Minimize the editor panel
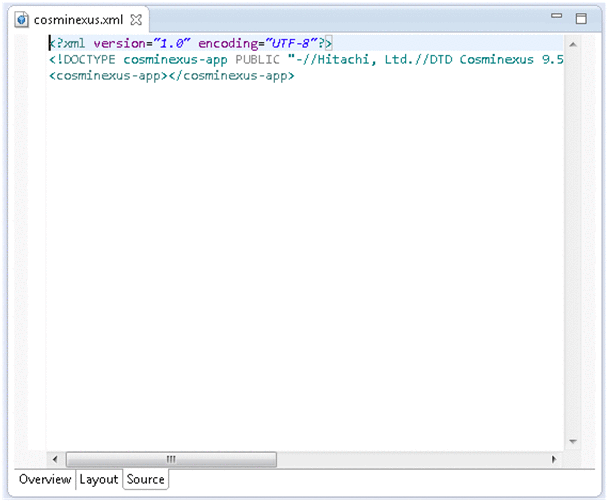The image size is (609, 503). click(x=559, y=18)
